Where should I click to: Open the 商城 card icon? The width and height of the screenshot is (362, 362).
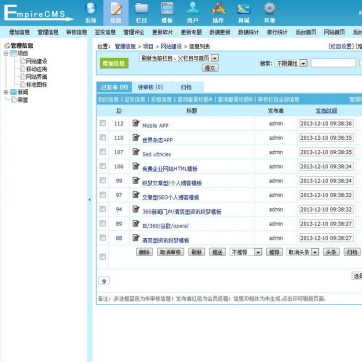click(244, 9)
